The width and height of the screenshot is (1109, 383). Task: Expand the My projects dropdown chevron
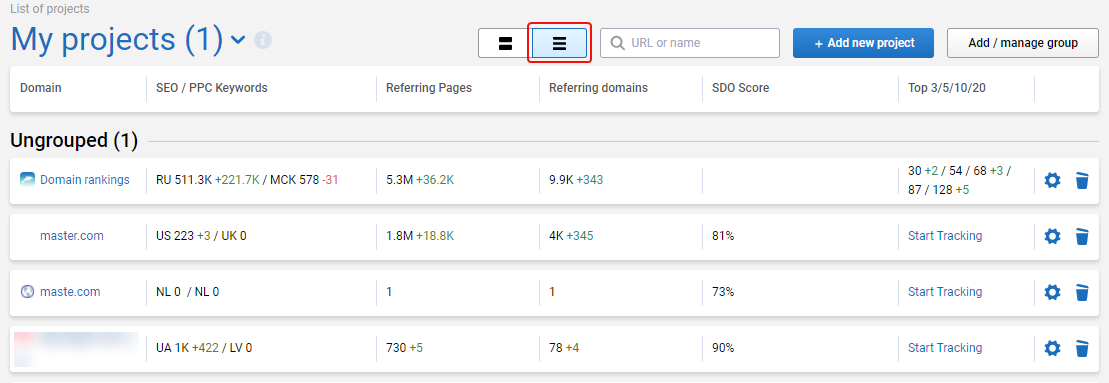238,40
